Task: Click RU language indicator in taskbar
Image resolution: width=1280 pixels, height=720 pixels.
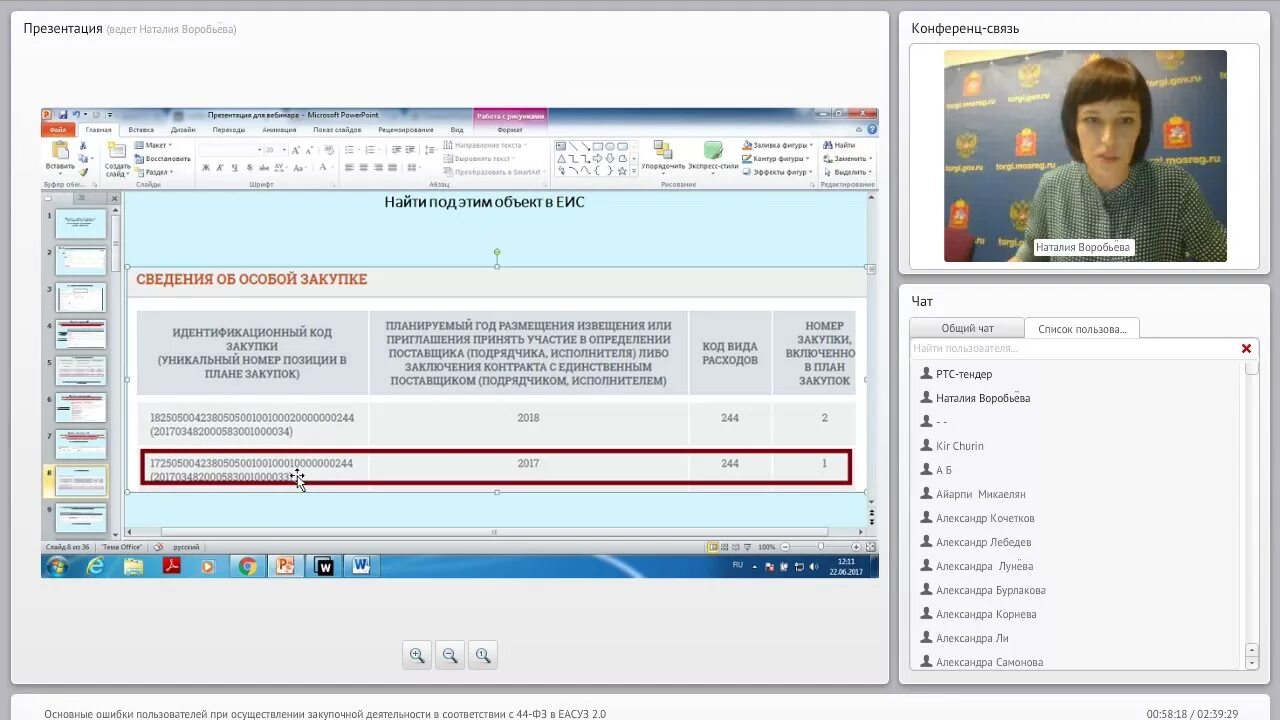Action: click(738, 565)
